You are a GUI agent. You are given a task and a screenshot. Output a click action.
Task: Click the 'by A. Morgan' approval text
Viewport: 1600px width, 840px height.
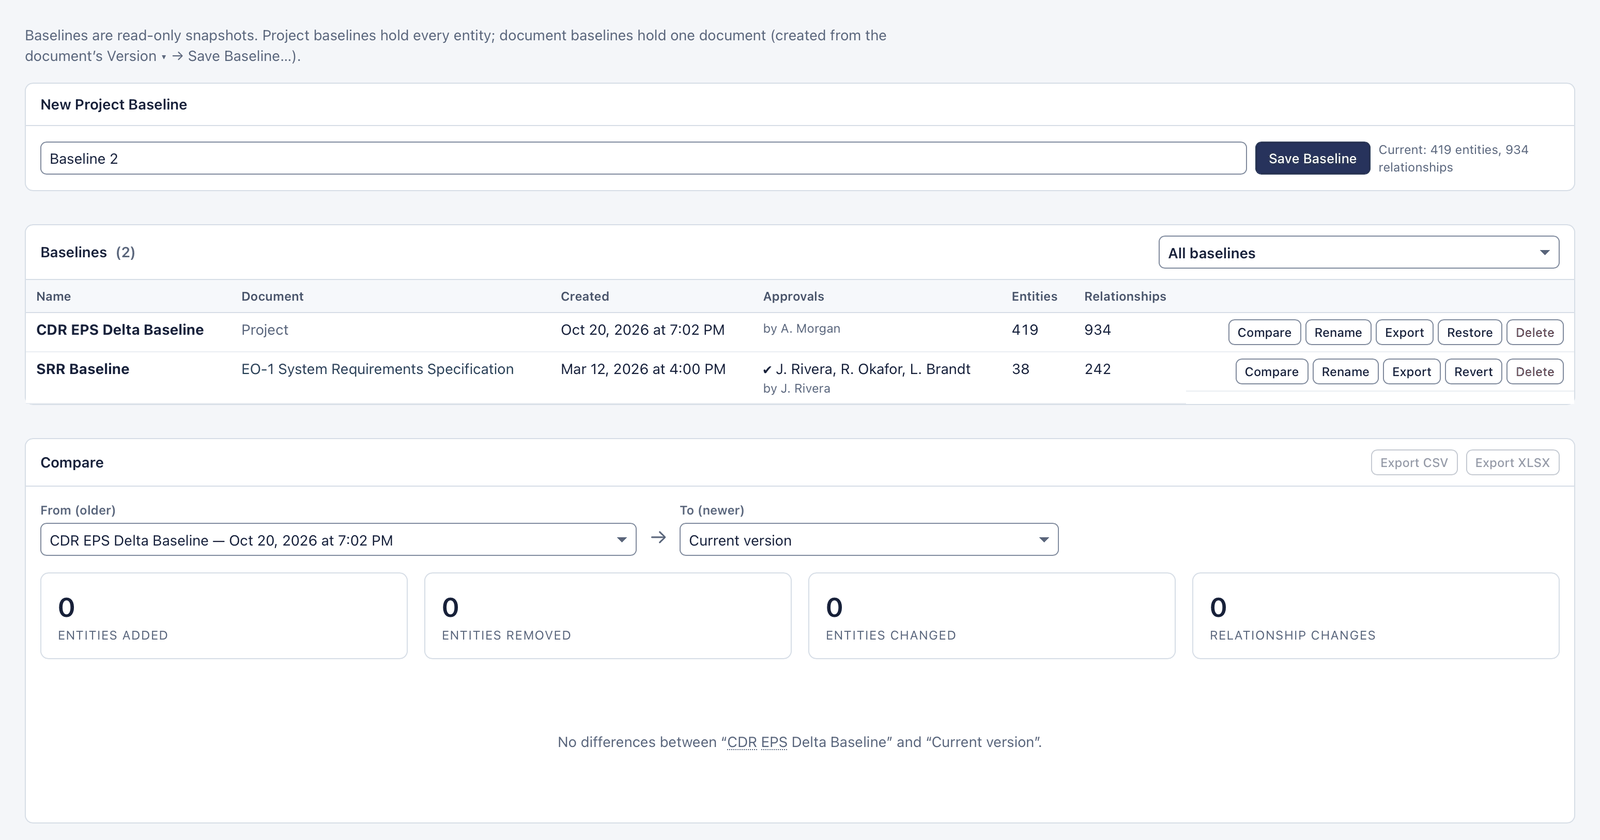point(802,329)
